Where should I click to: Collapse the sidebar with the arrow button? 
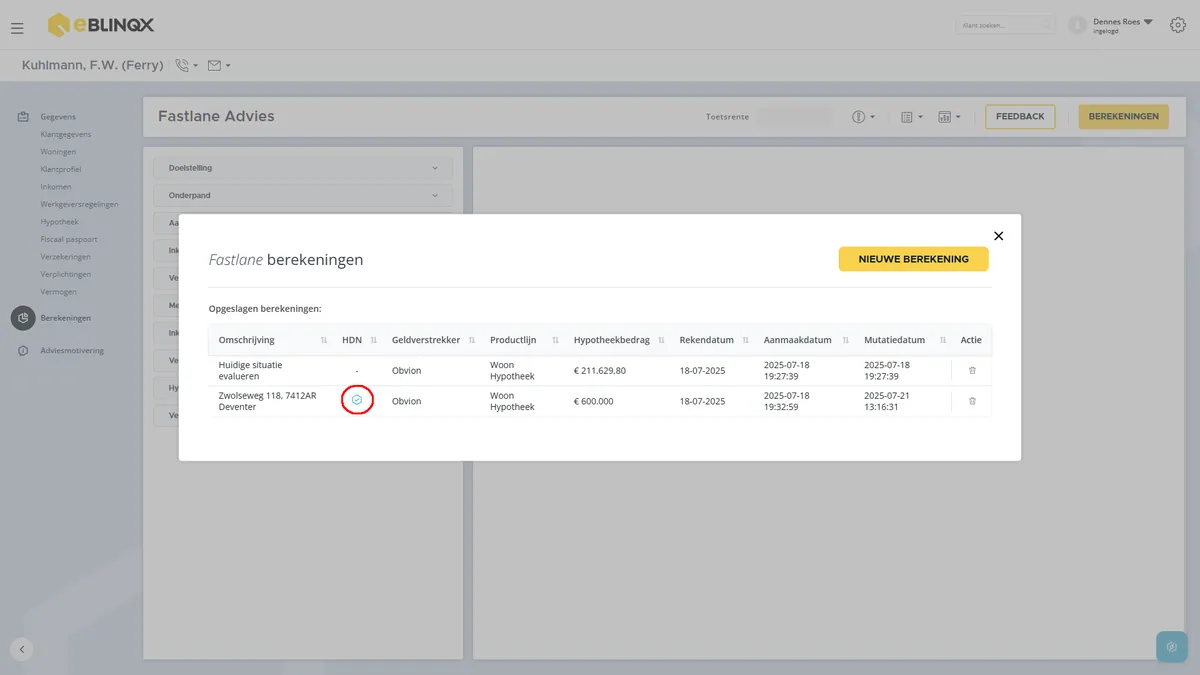pyautogui.click(x=22, y=649)
